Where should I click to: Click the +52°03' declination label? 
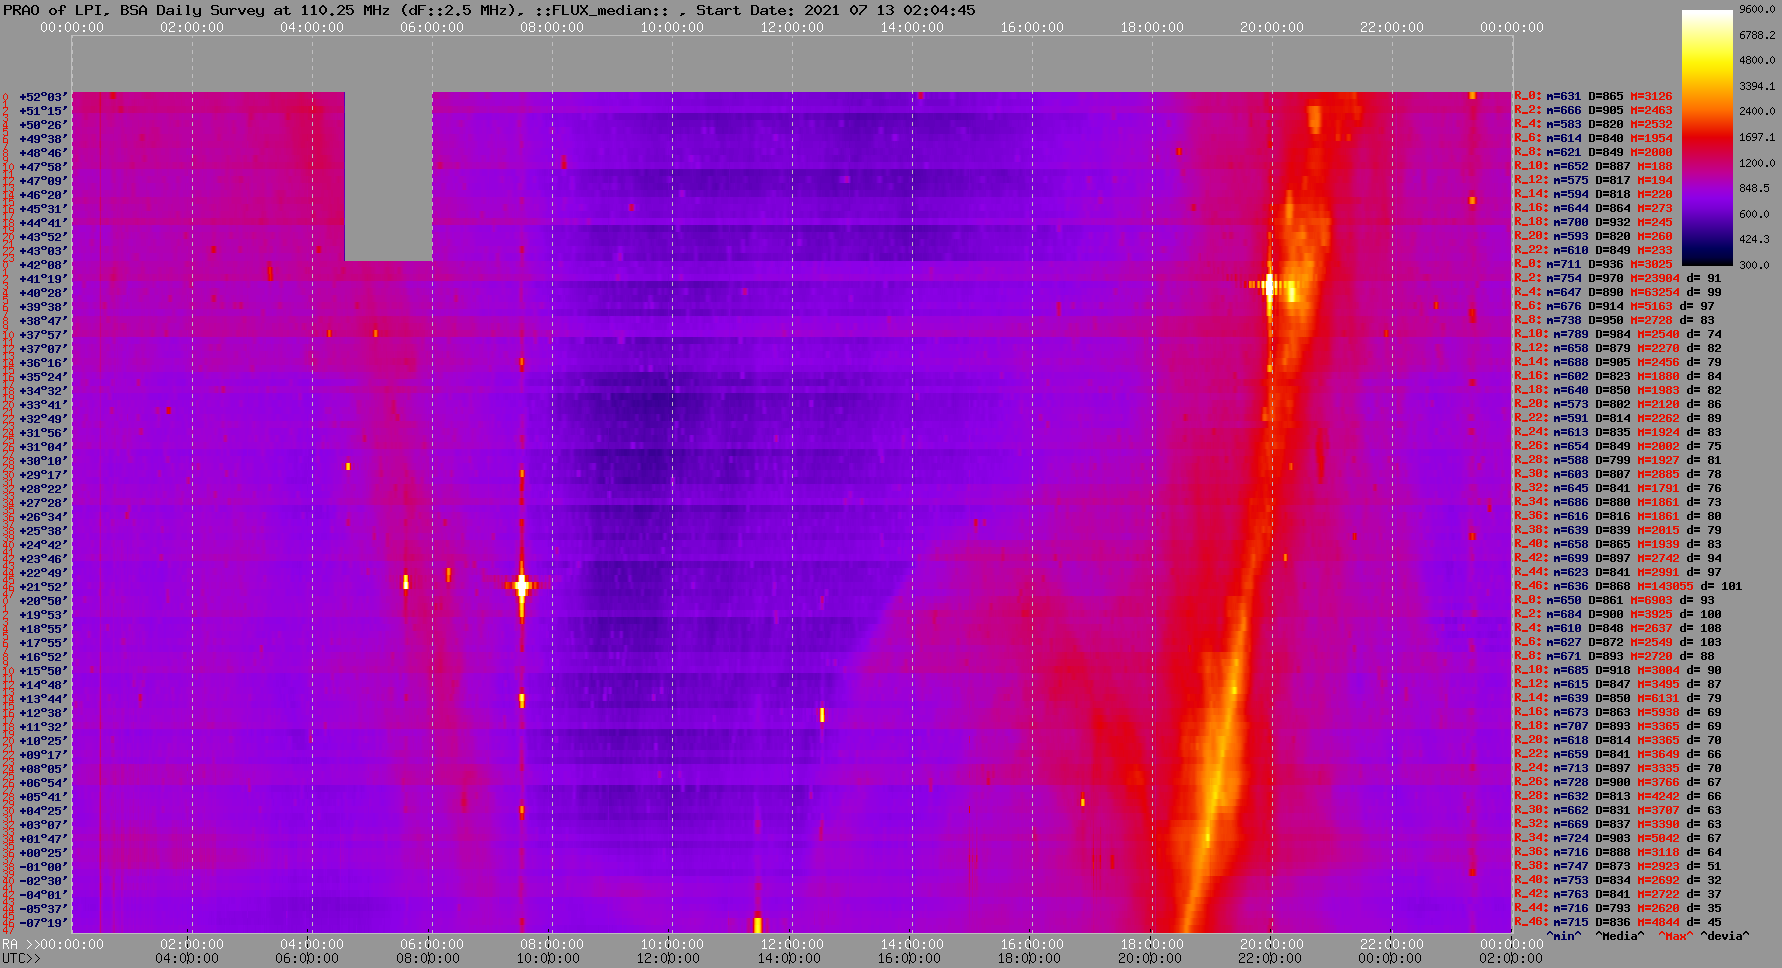pos(43,97)
